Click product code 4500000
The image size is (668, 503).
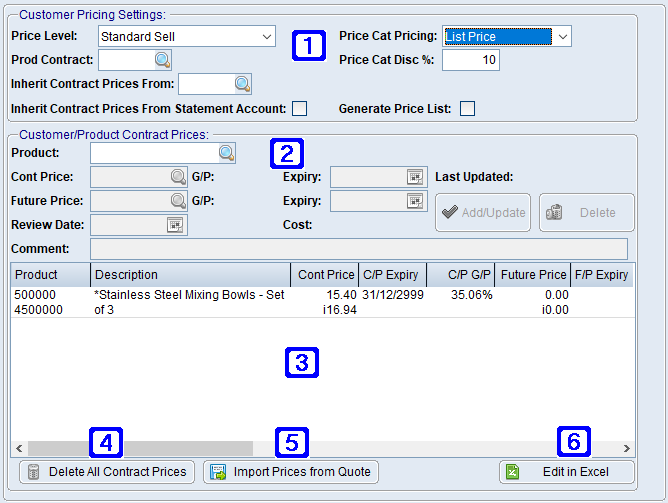tap(38, 310)
